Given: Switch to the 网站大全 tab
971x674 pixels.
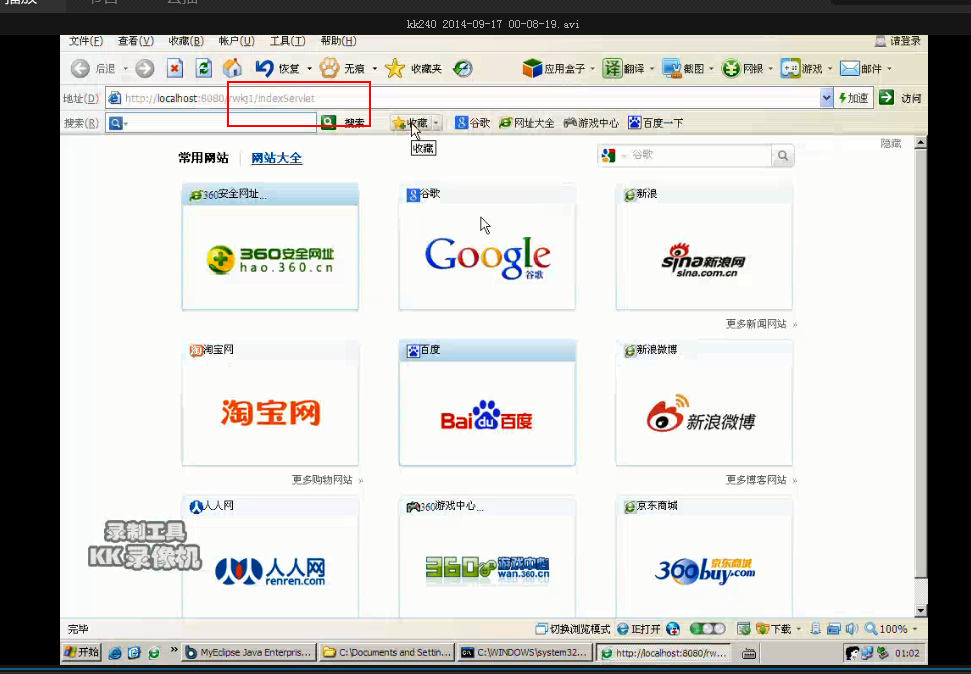Looking at the screenshot, I should (277, 158).
